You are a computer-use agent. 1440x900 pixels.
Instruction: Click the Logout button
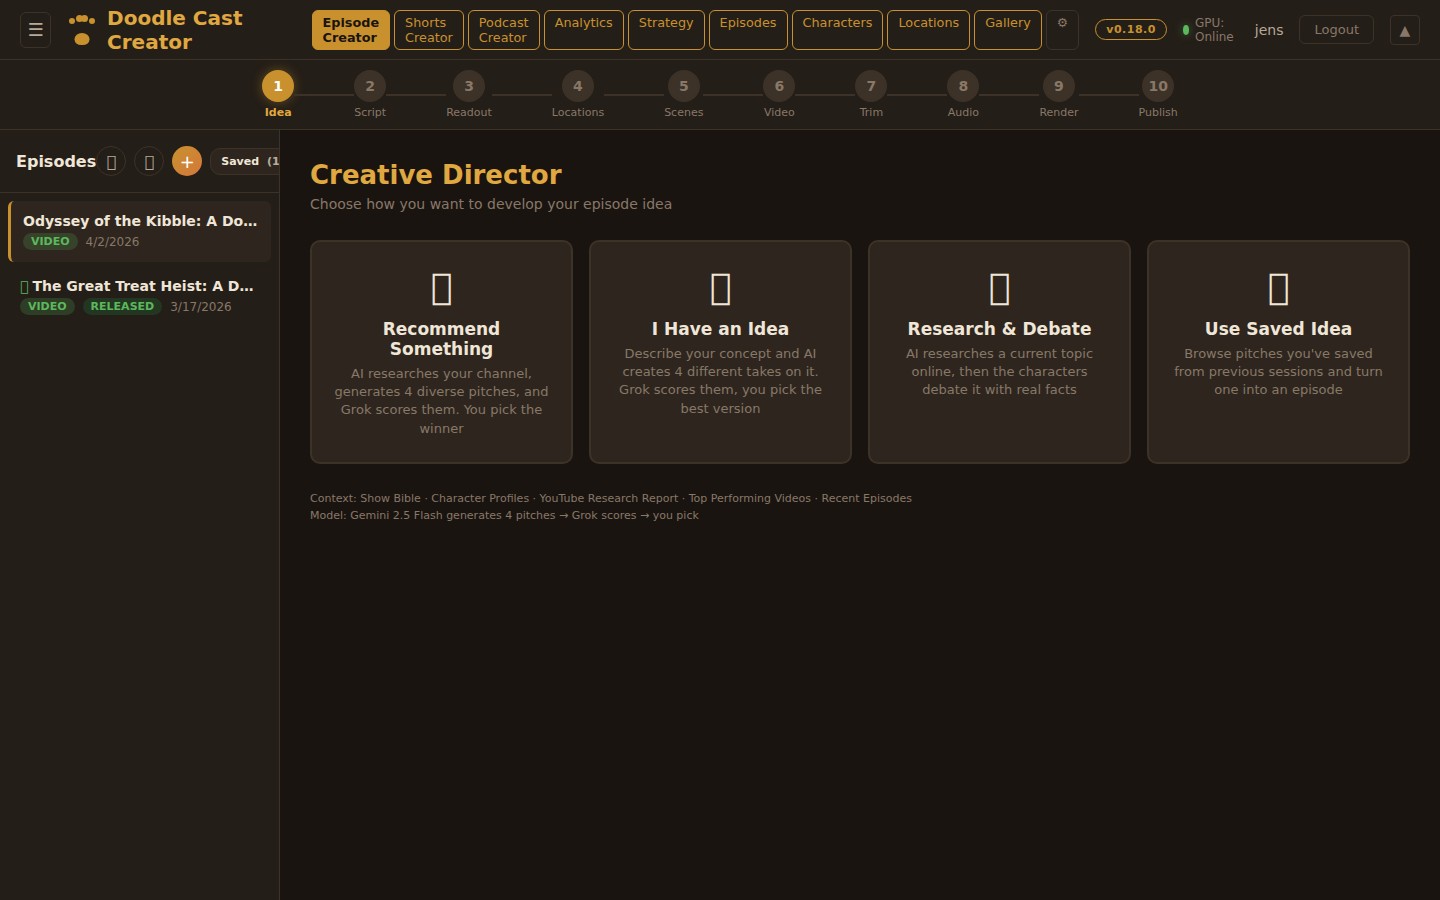click(x=1336, y=30)
